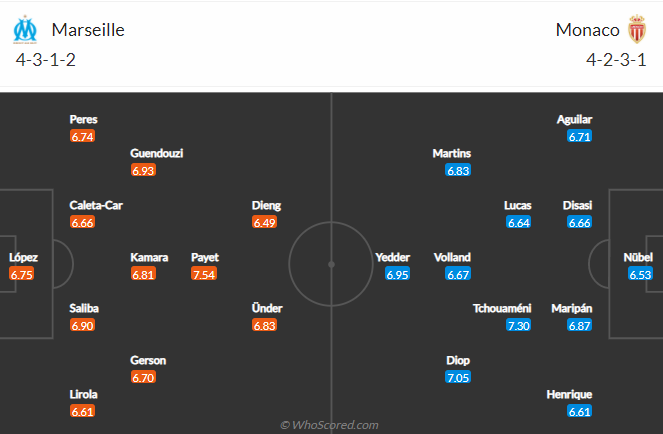Click López's 6.75 rating badge
Screen dimensions: 663x434
pos(22,274)
